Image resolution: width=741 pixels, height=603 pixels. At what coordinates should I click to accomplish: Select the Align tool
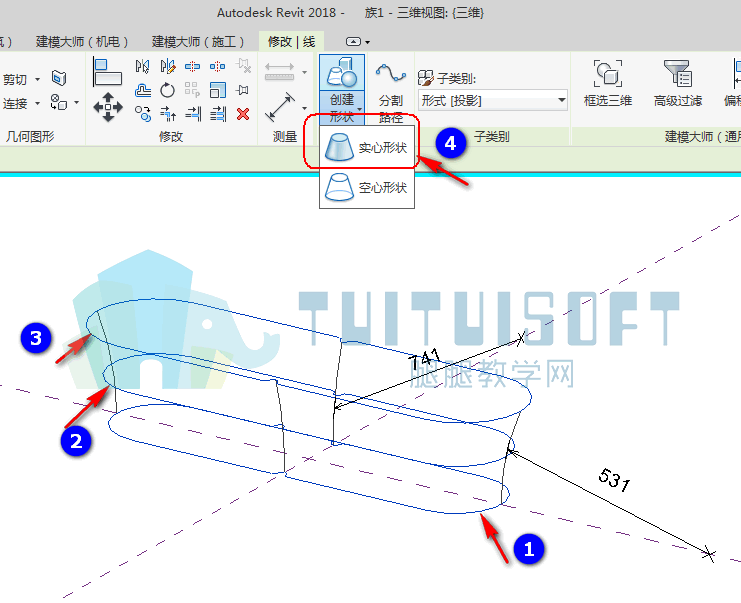pos(107,71)
